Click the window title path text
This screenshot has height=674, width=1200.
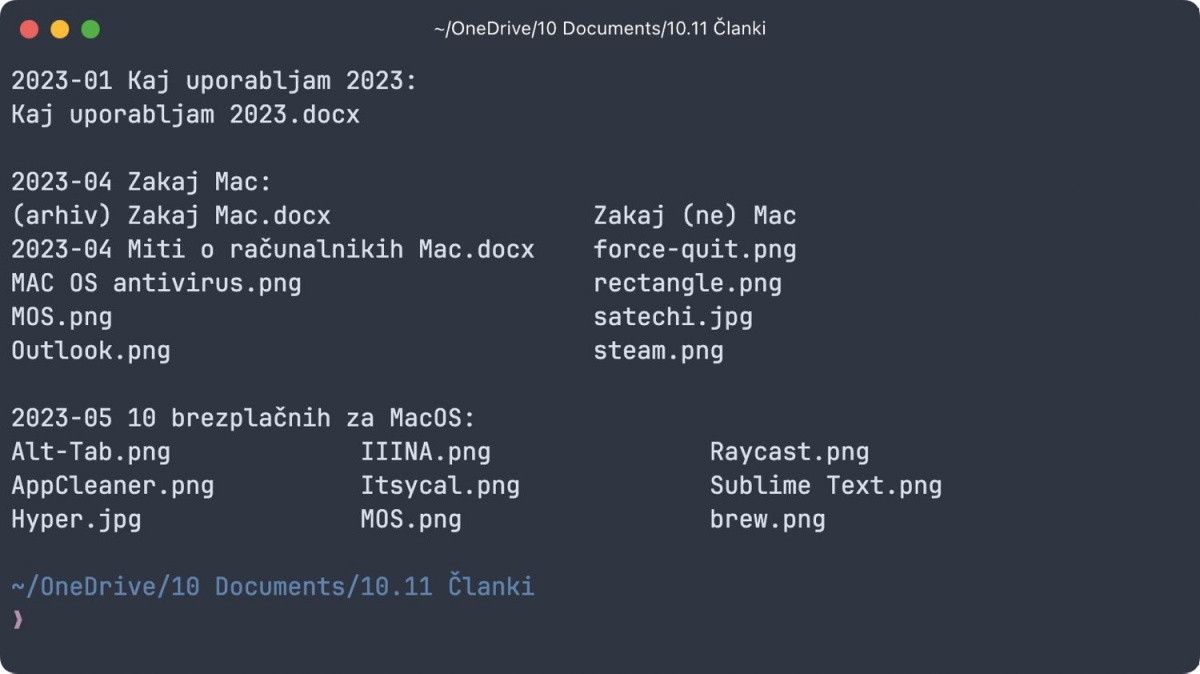coord(600,29)
